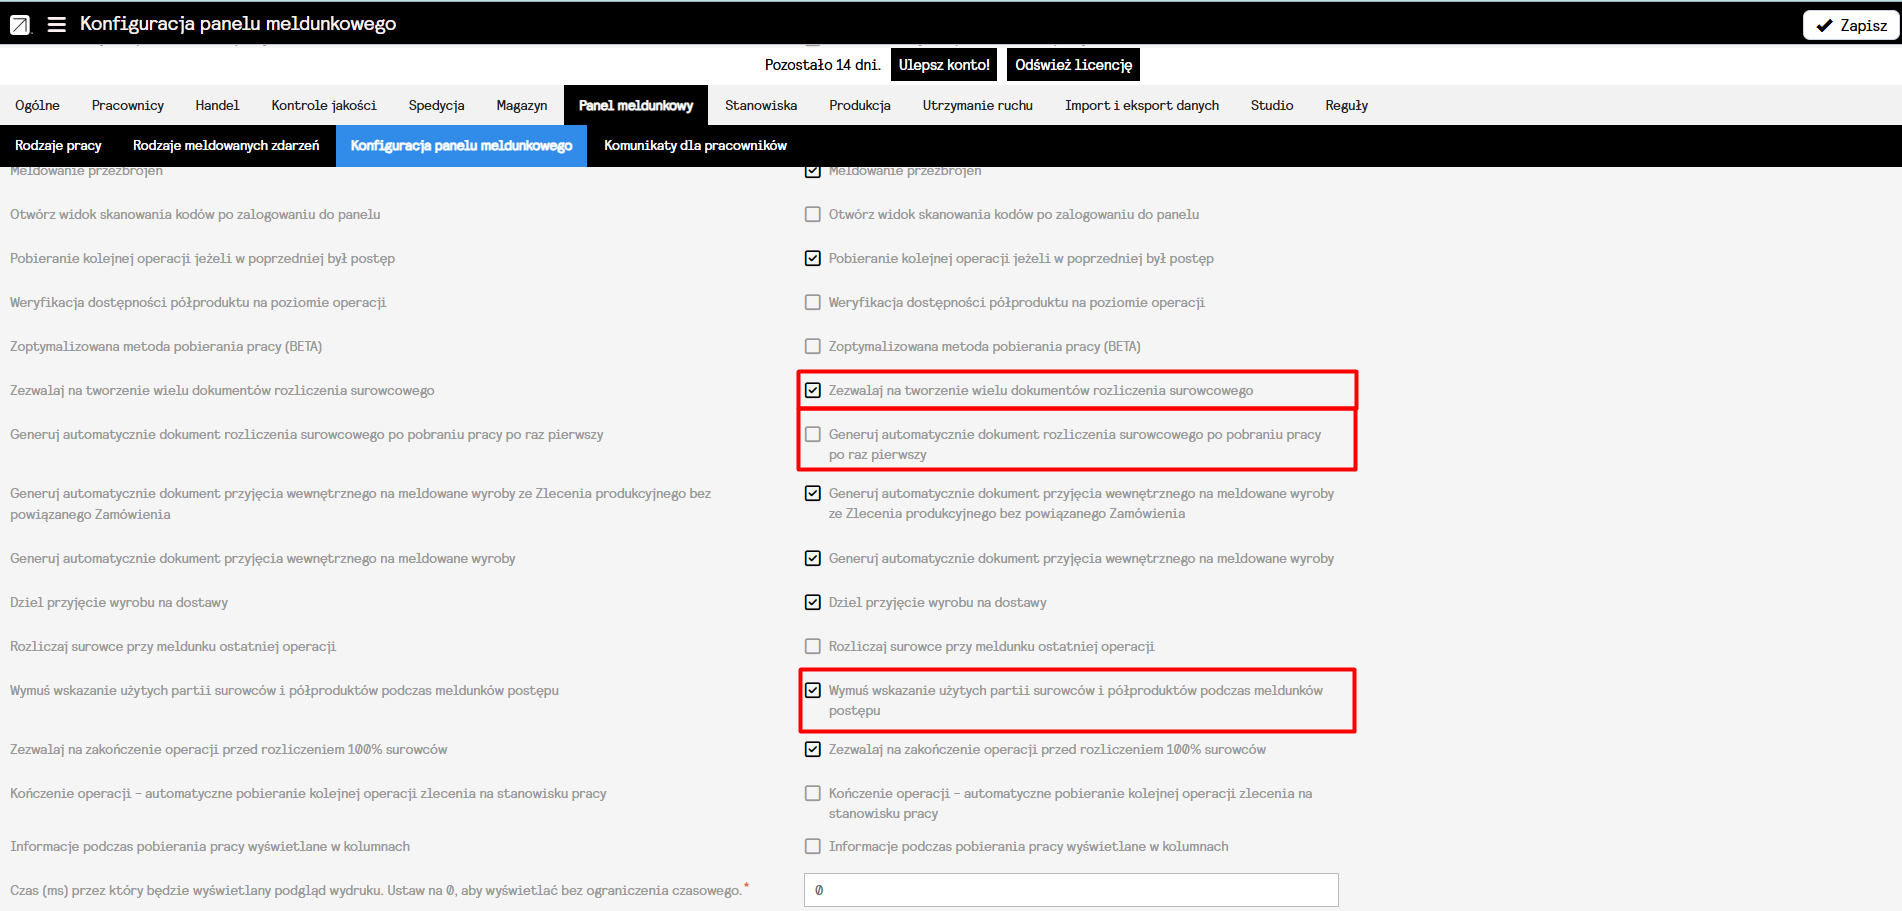Uncheck Zezwalaj na tworzenie wielu dokumentów checkbox

(x=813, y=390)
